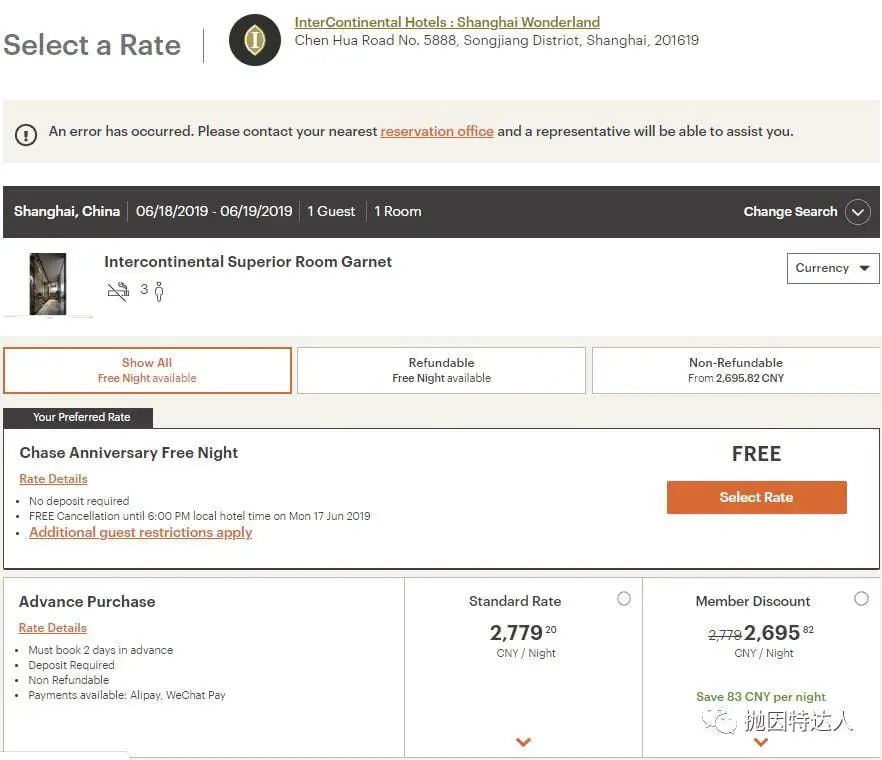Image resolution: width=882 pixels, height=760 pixels.
Task: Select the Standard Rate radio button
Action: coord(624,599)
